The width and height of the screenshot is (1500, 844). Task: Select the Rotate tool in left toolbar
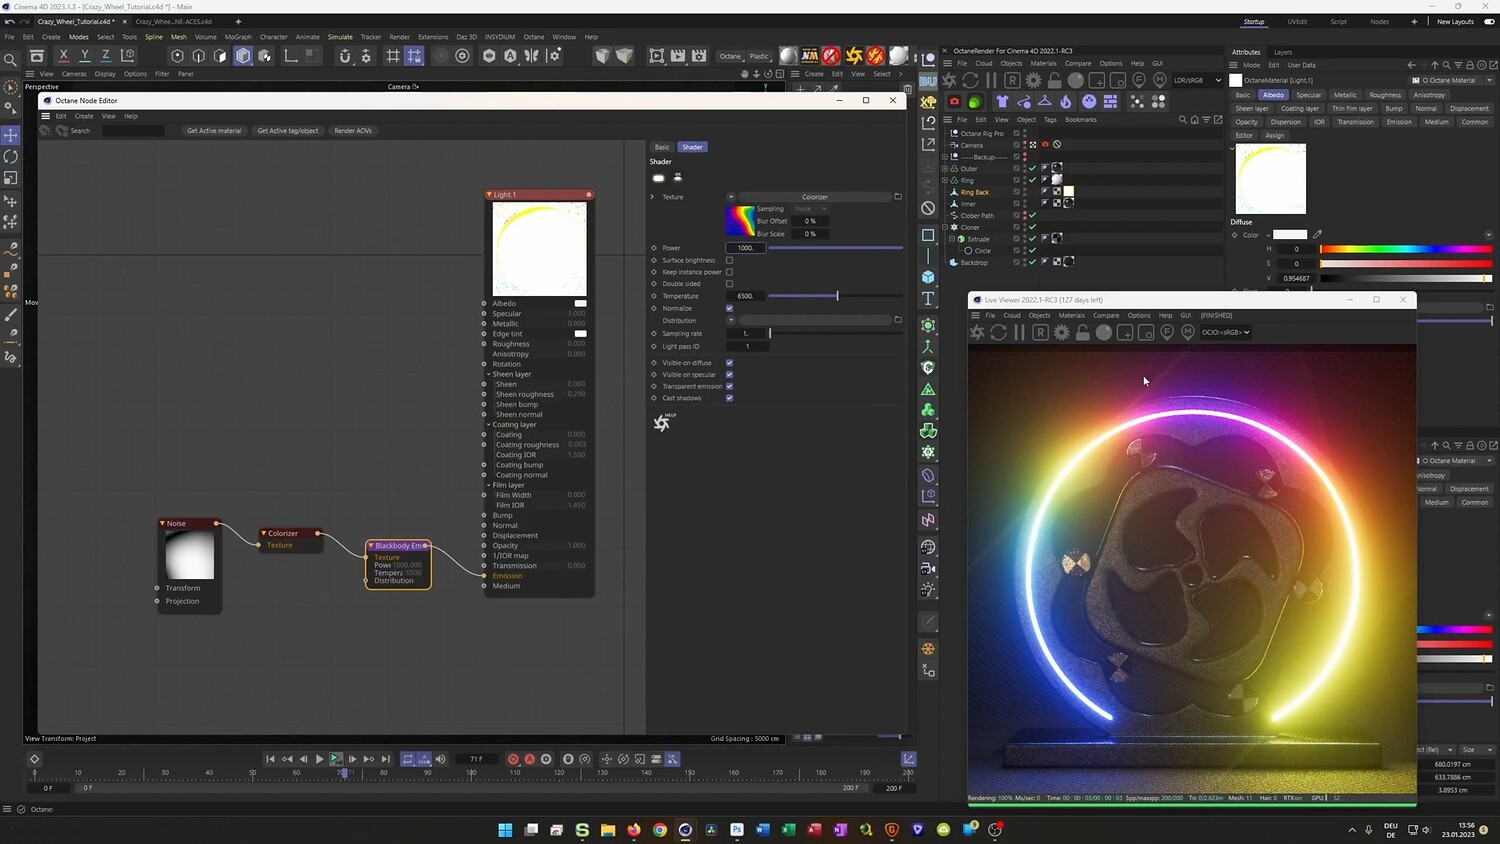tap(11, 157)
